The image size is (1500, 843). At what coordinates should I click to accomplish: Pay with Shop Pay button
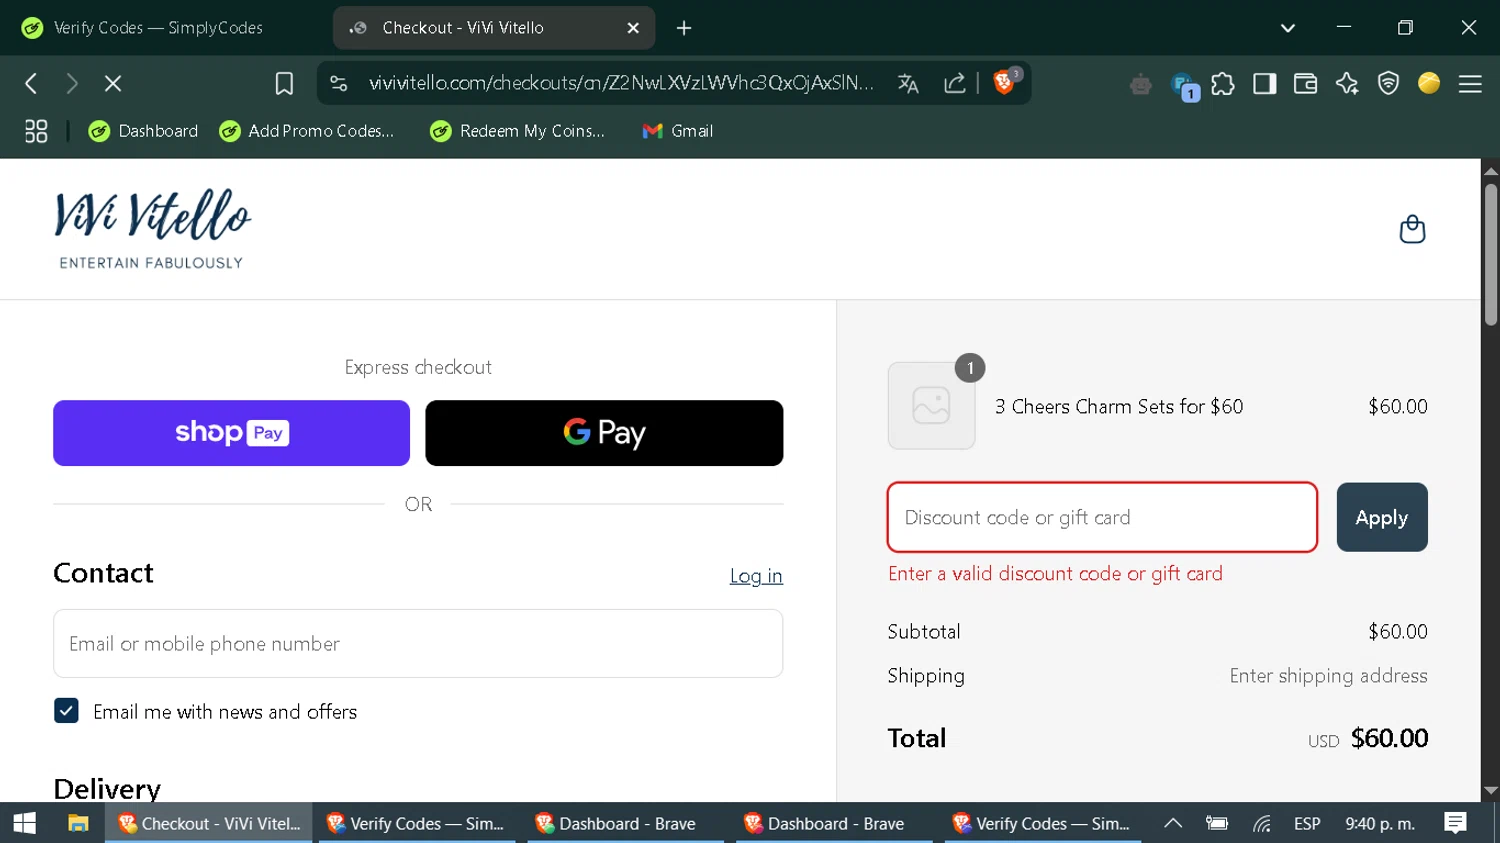(x=231, y=433)
